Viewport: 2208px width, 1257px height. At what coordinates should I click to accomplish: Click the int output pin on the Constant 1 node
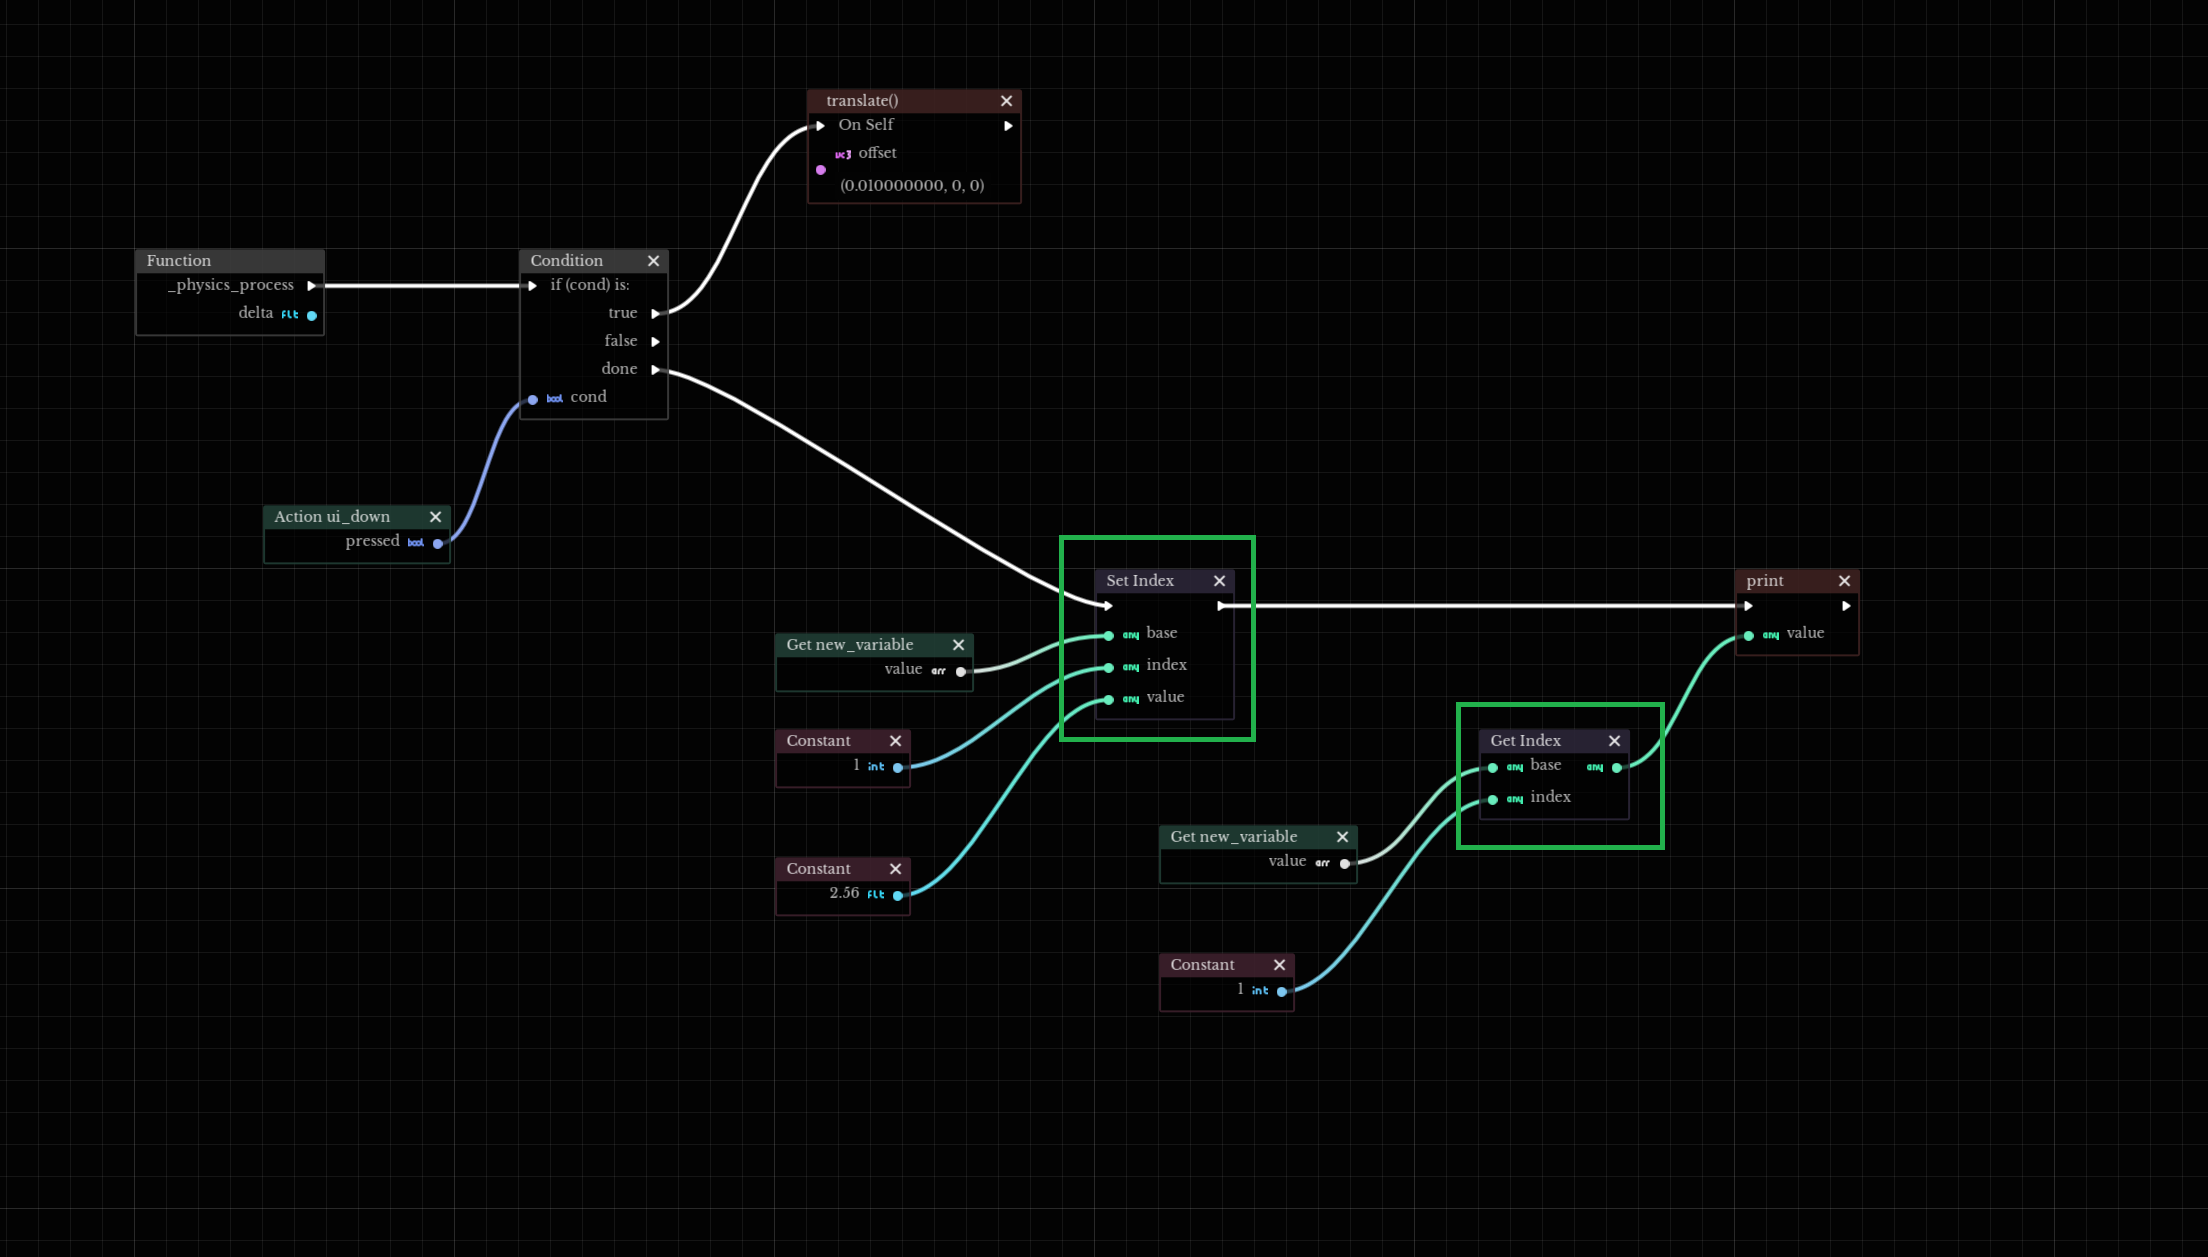(x=899, y=767)
